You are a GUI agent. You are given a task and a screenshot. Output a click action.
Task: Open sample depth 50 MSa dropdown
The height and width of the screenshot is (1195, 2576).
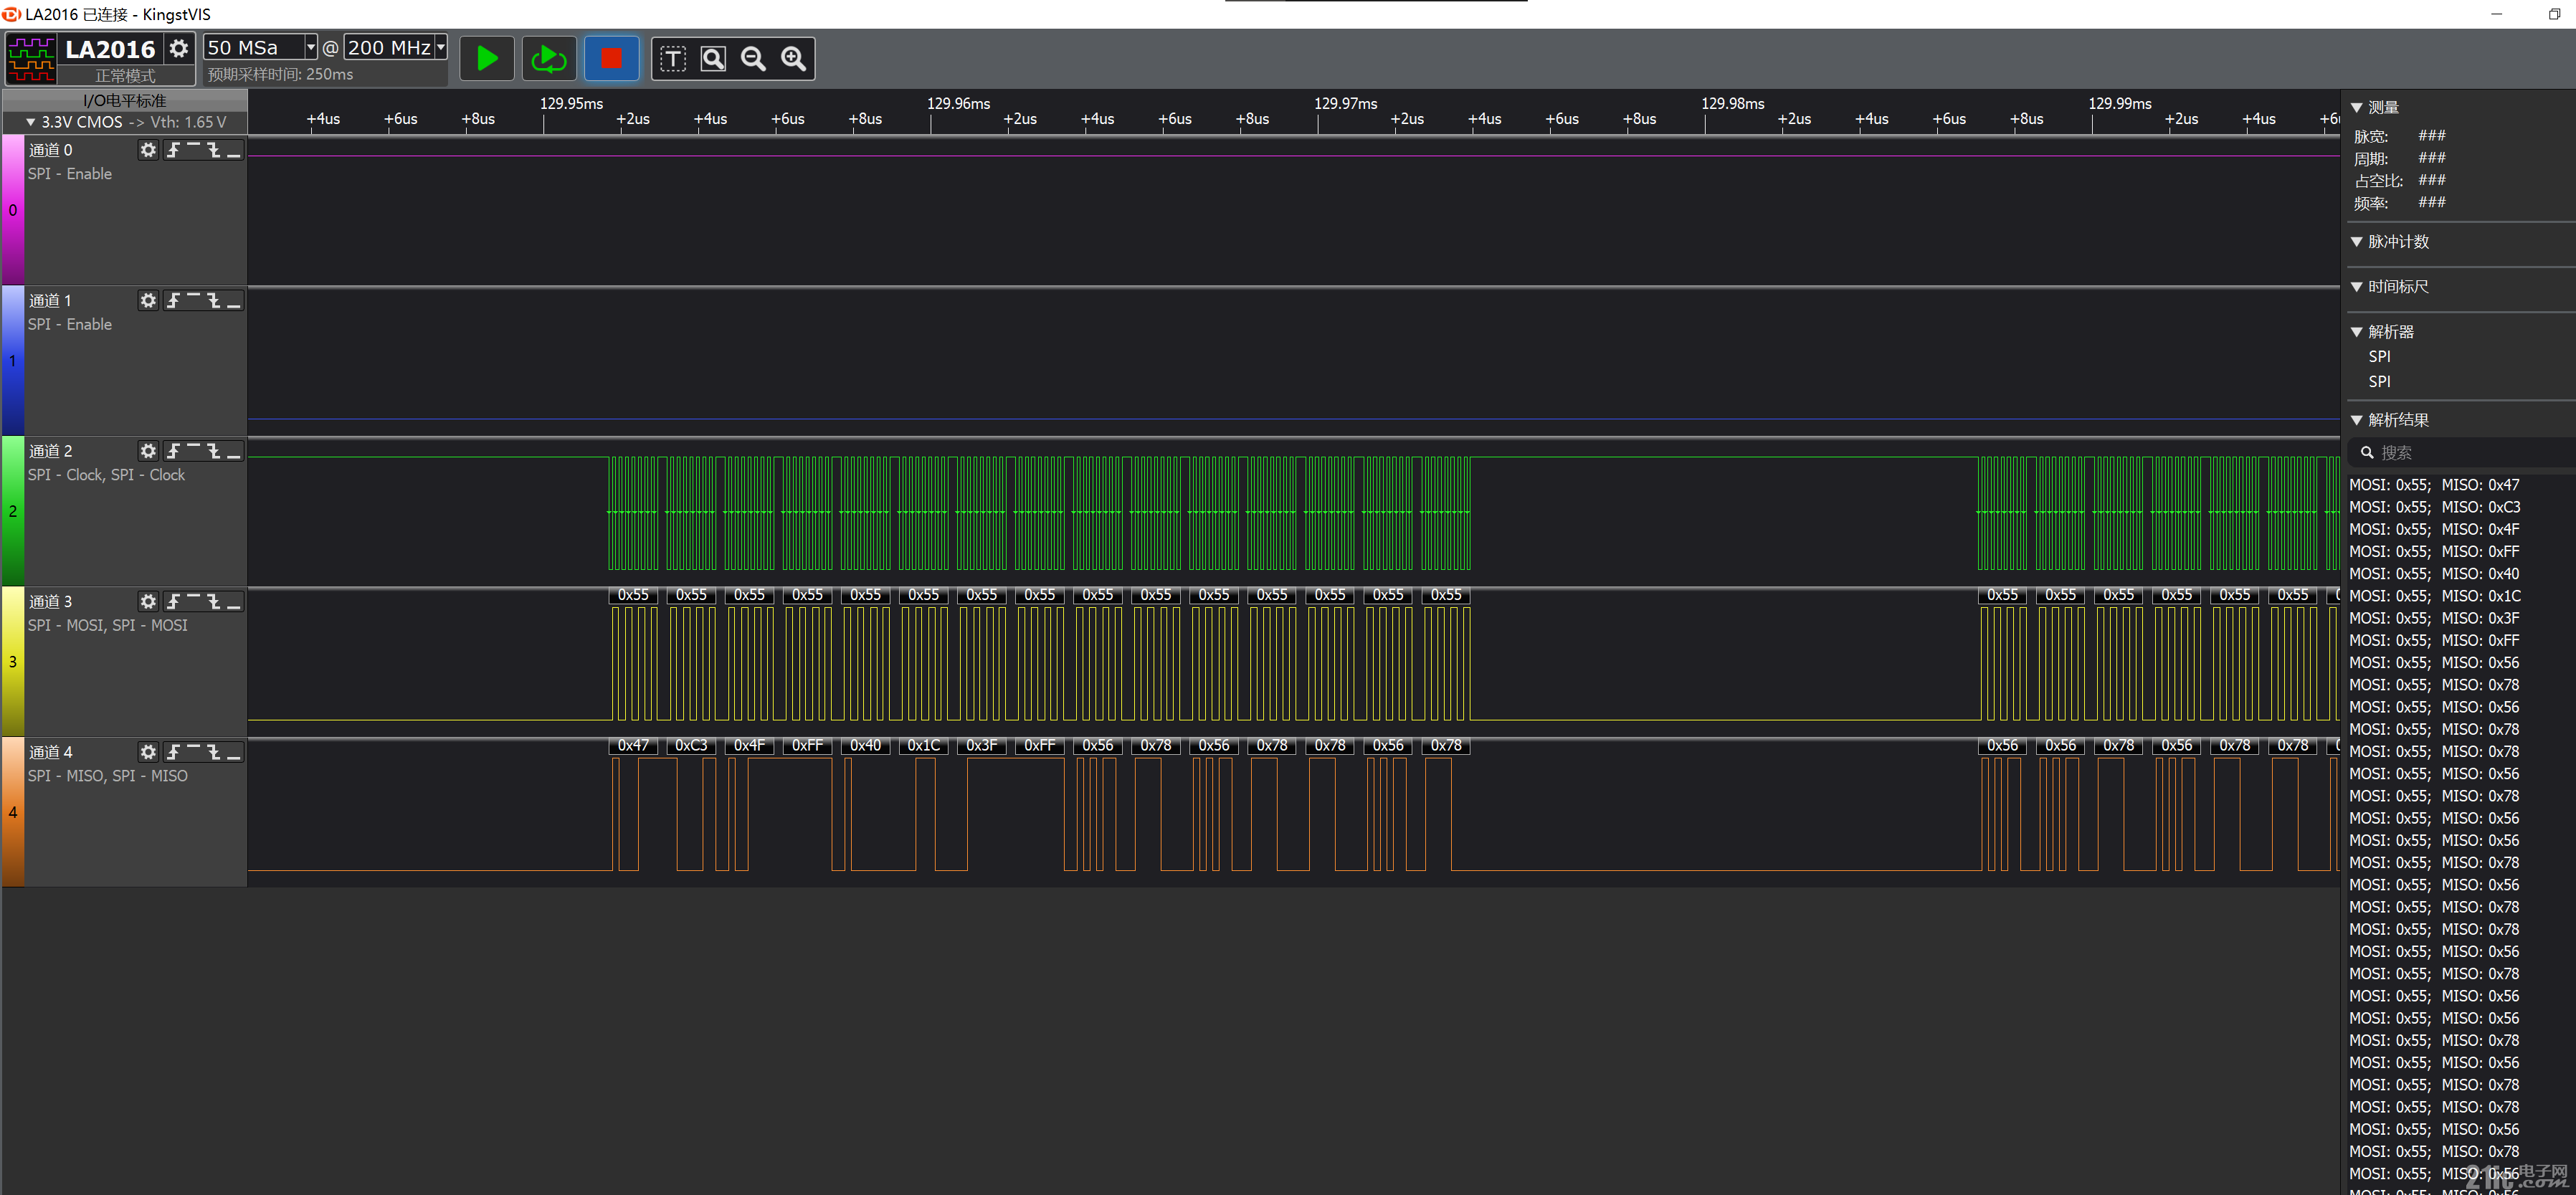pos(311,47)
